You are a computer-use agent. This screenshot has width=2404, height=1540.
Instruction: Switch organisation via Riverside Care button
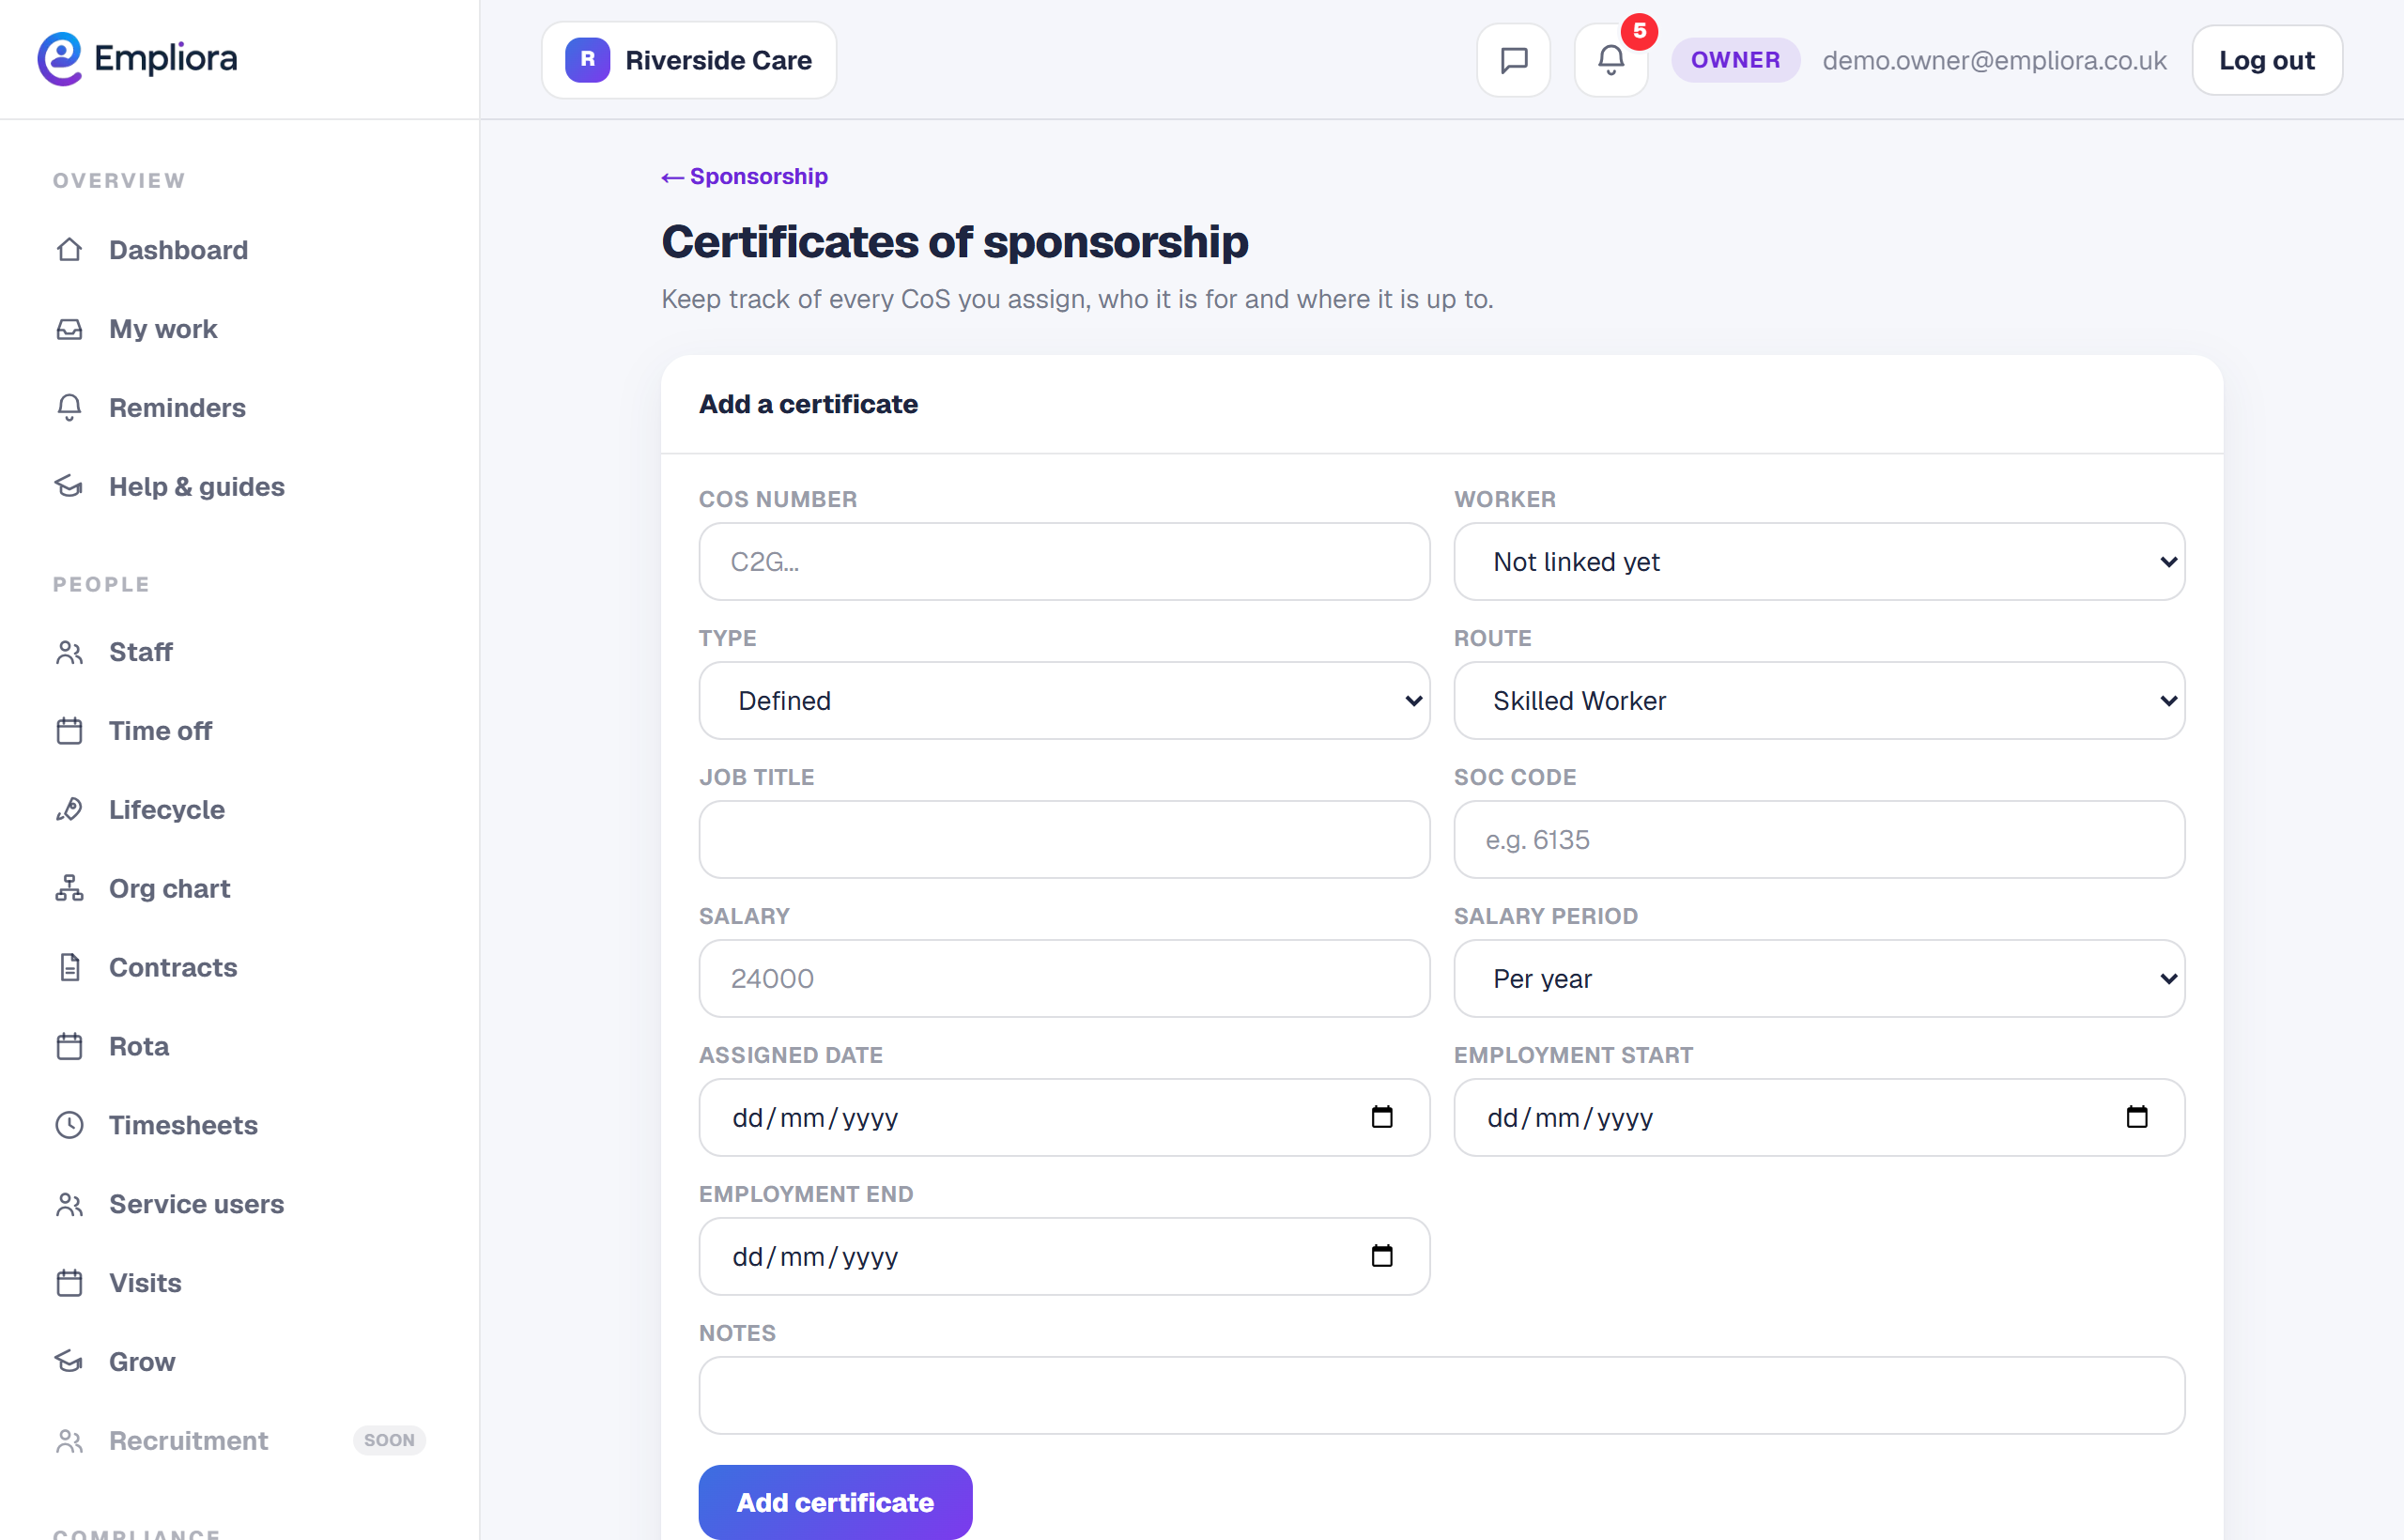689,60
